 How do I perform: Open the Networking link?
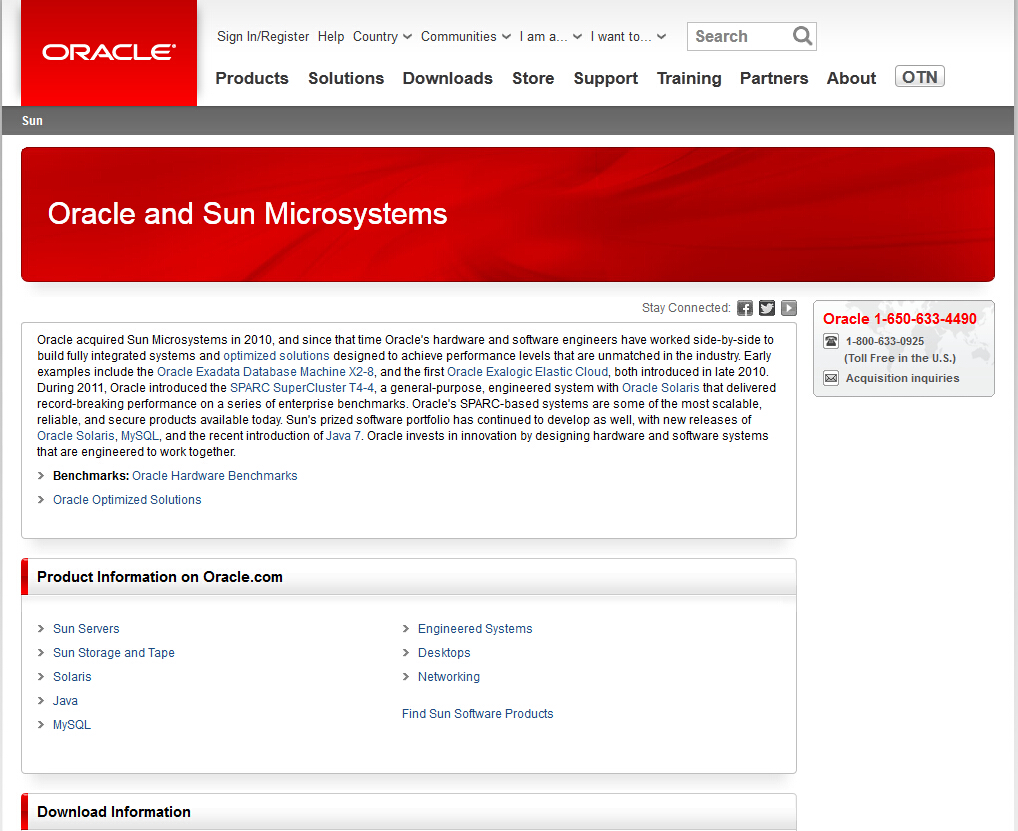[449, 676]
